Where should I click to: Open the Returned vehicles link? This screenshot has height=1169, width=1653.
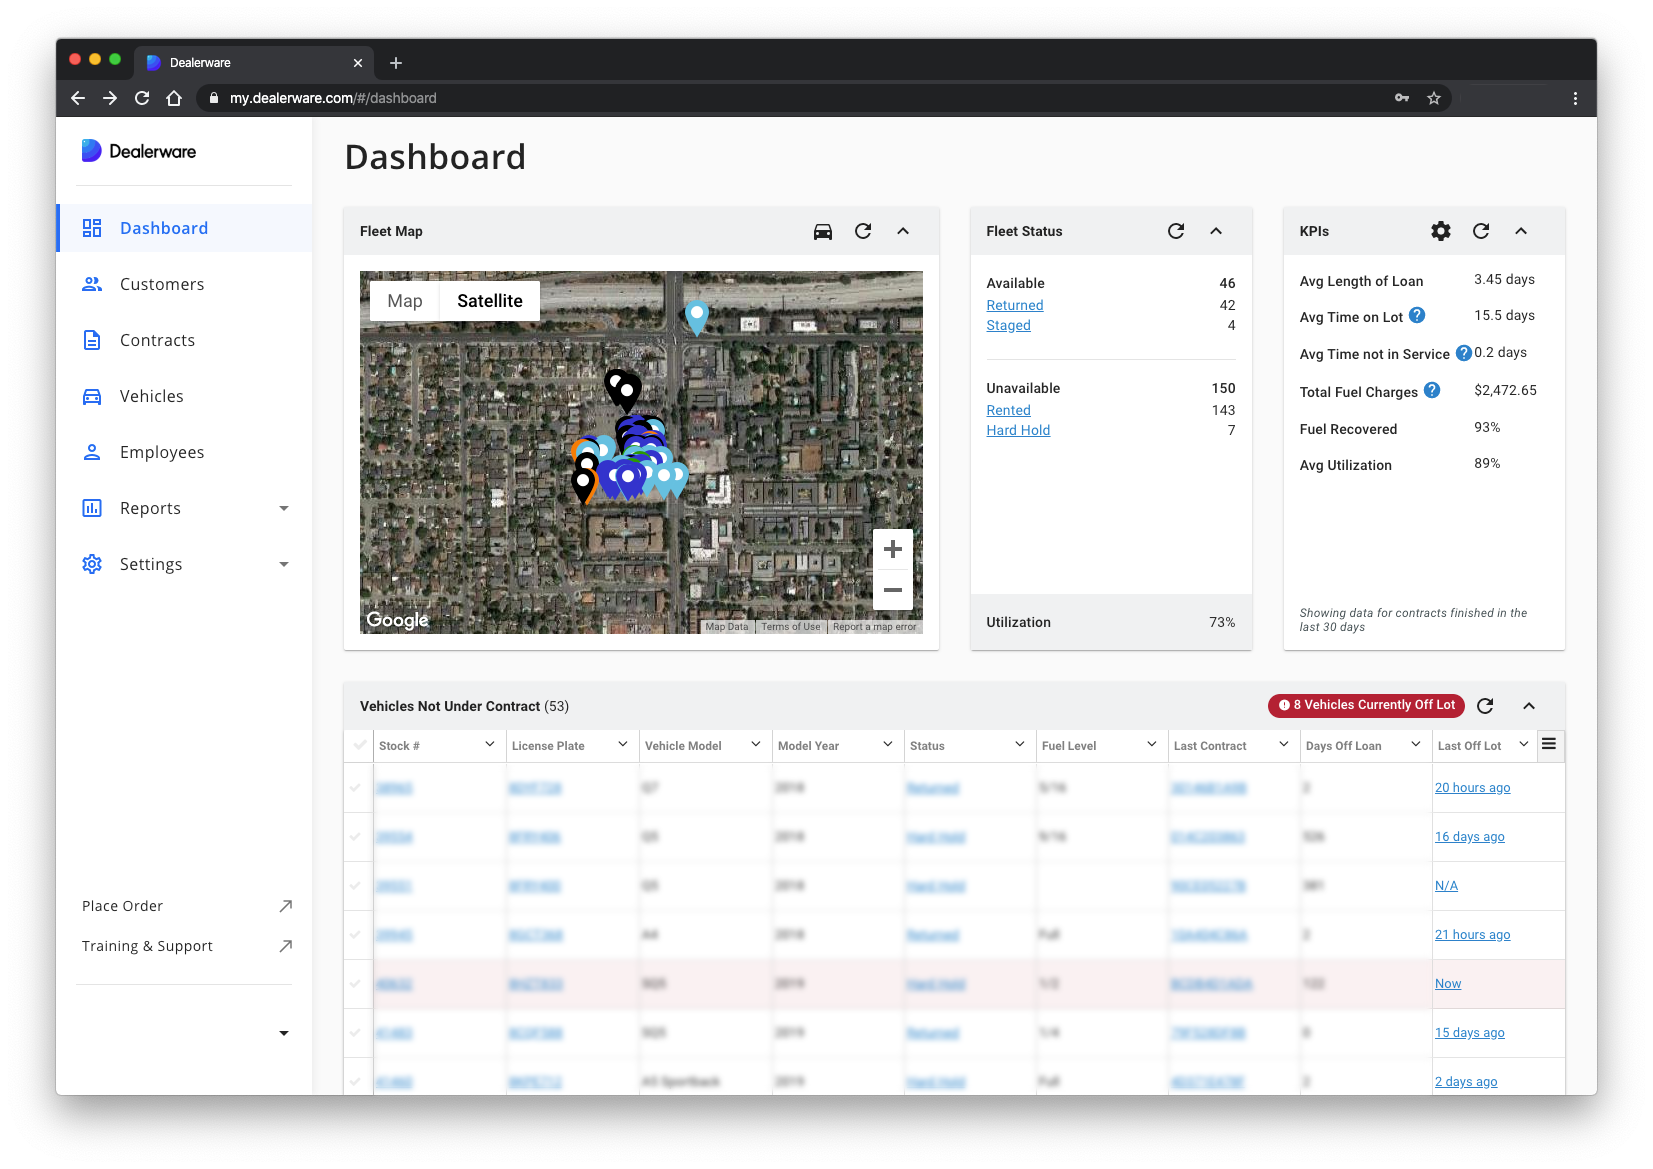pos(1014,305)
